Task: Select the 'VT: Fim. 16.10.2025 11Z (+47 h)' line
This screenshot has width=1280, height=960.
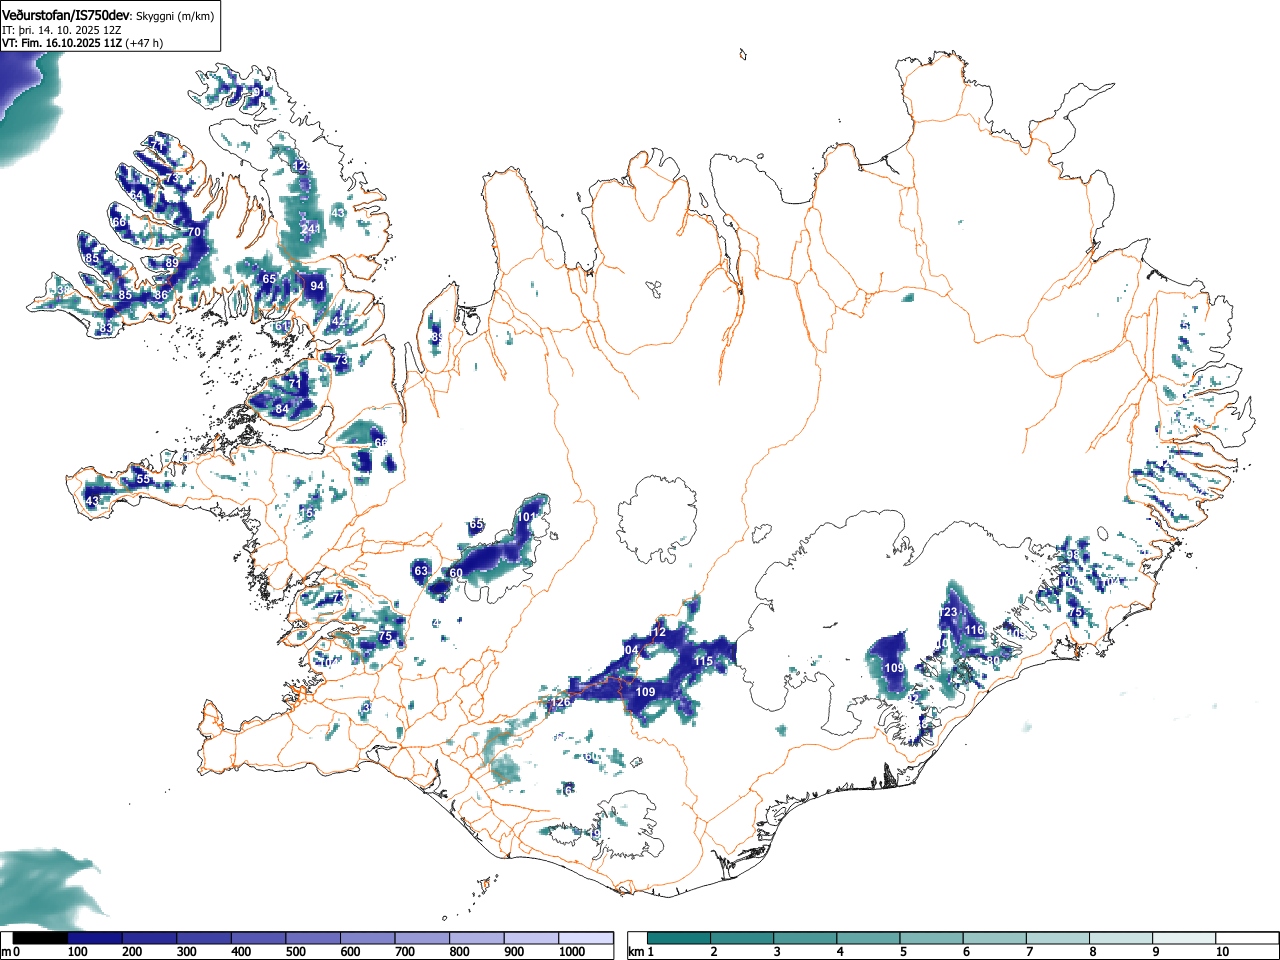Action: (82, 43)
